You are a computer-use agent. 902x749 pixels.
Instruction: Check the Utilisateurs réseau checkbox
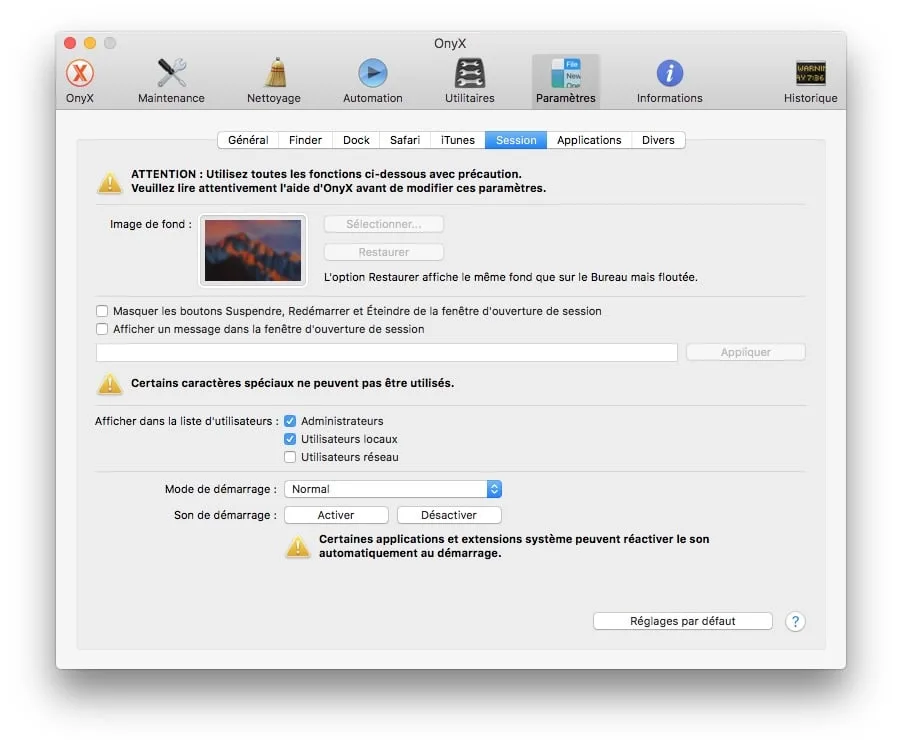[290, 457]
